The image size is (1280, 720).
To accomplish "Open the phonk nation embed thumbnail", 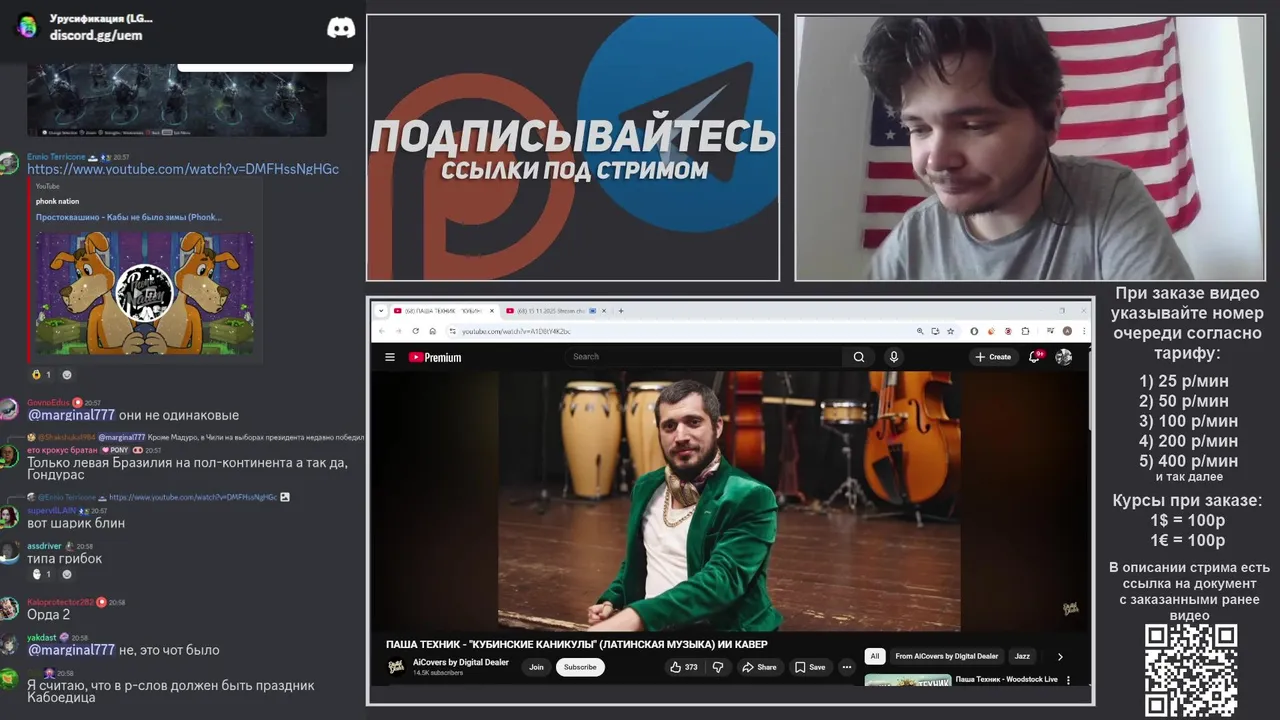I will click(145, 293).
